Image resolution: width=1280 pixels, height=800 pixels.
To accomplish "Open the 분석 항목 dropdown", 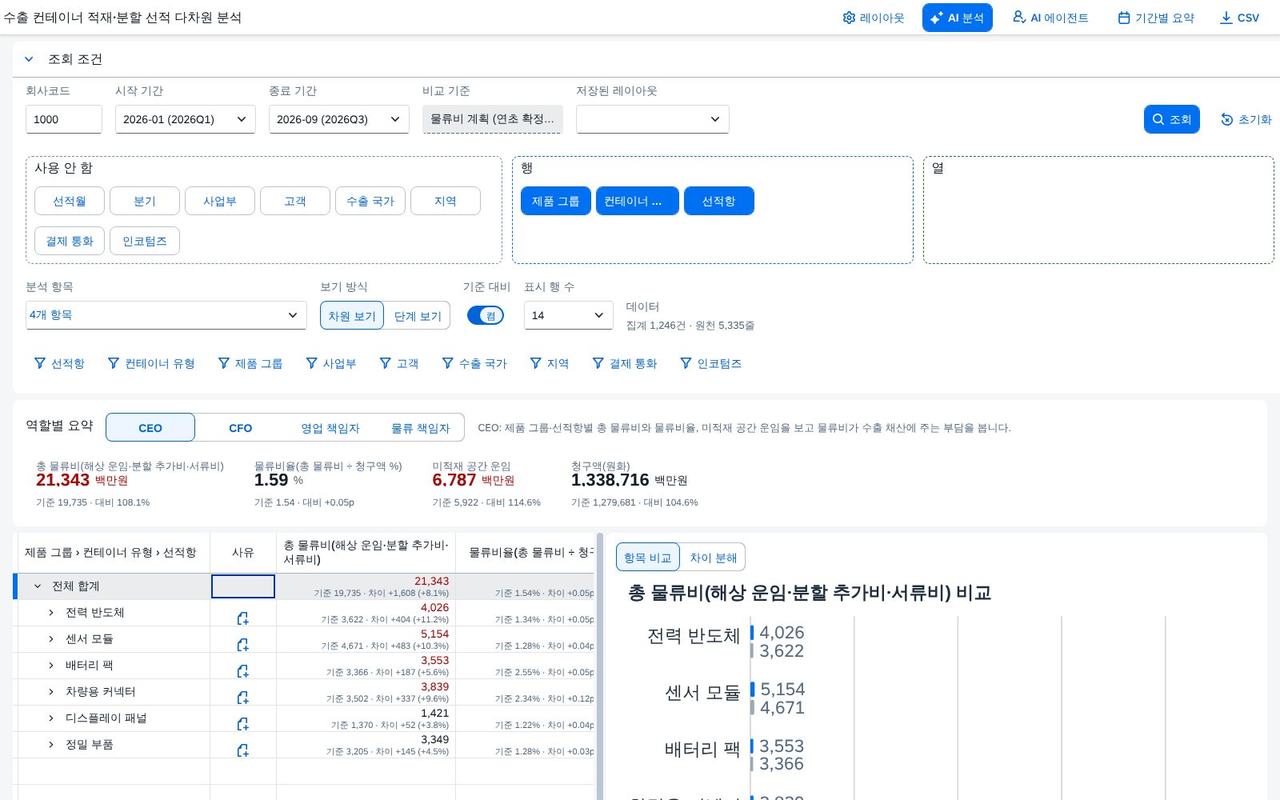I will coord(166,315).
